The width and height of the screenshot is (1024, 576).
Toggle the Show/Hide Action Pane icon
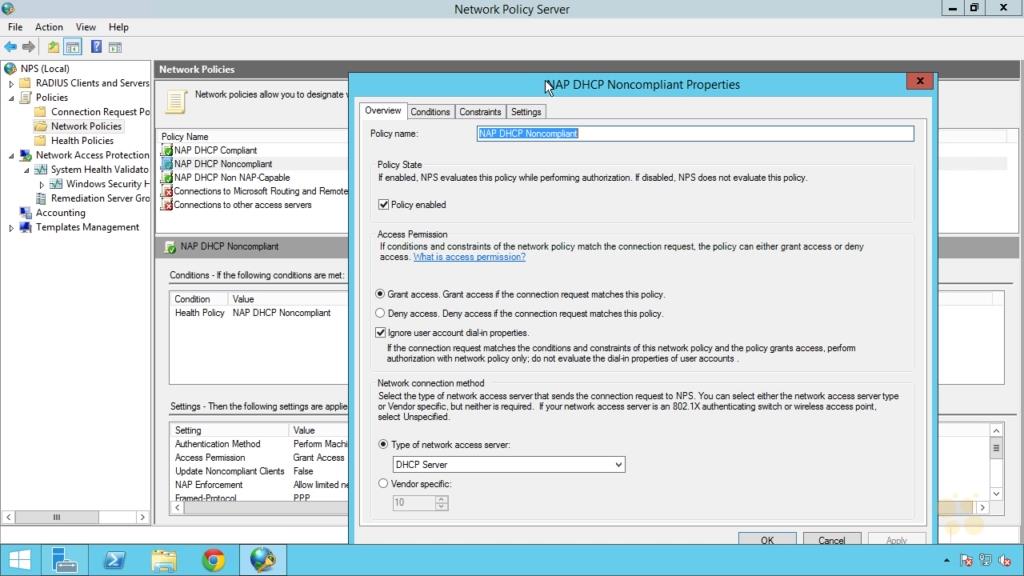[x=115, y=47]
